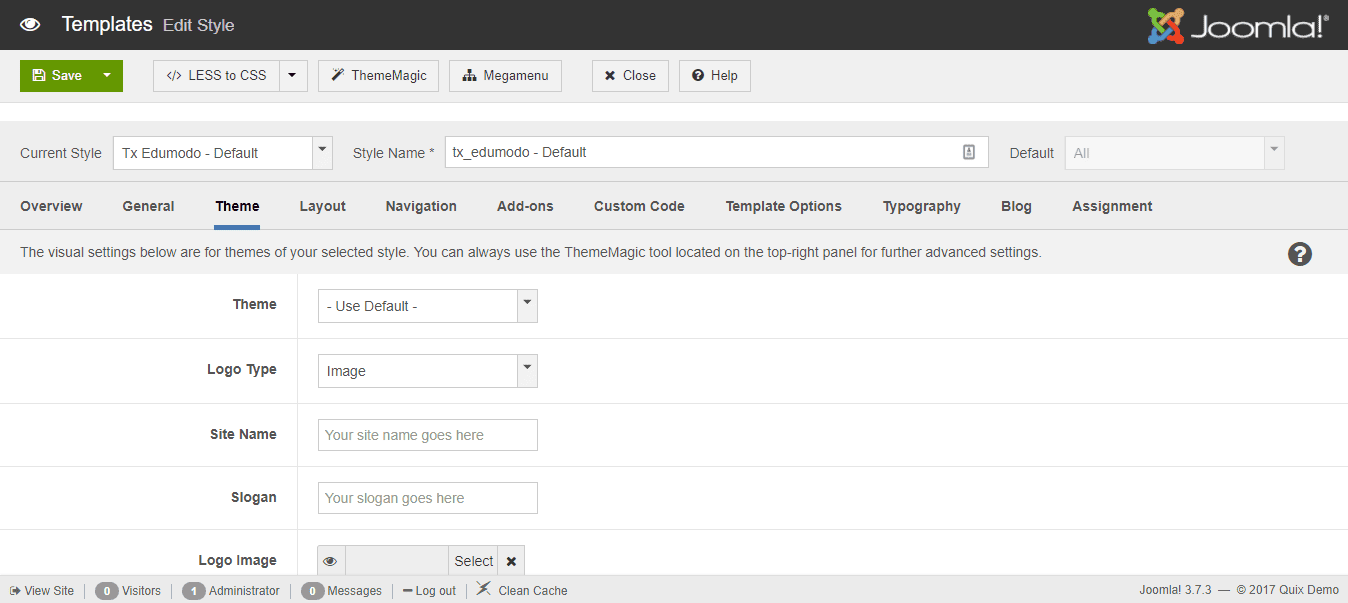1348x603 pixels.
Task: Open the LESS to CSS dropdown arrow
Action: coord(293,75)
